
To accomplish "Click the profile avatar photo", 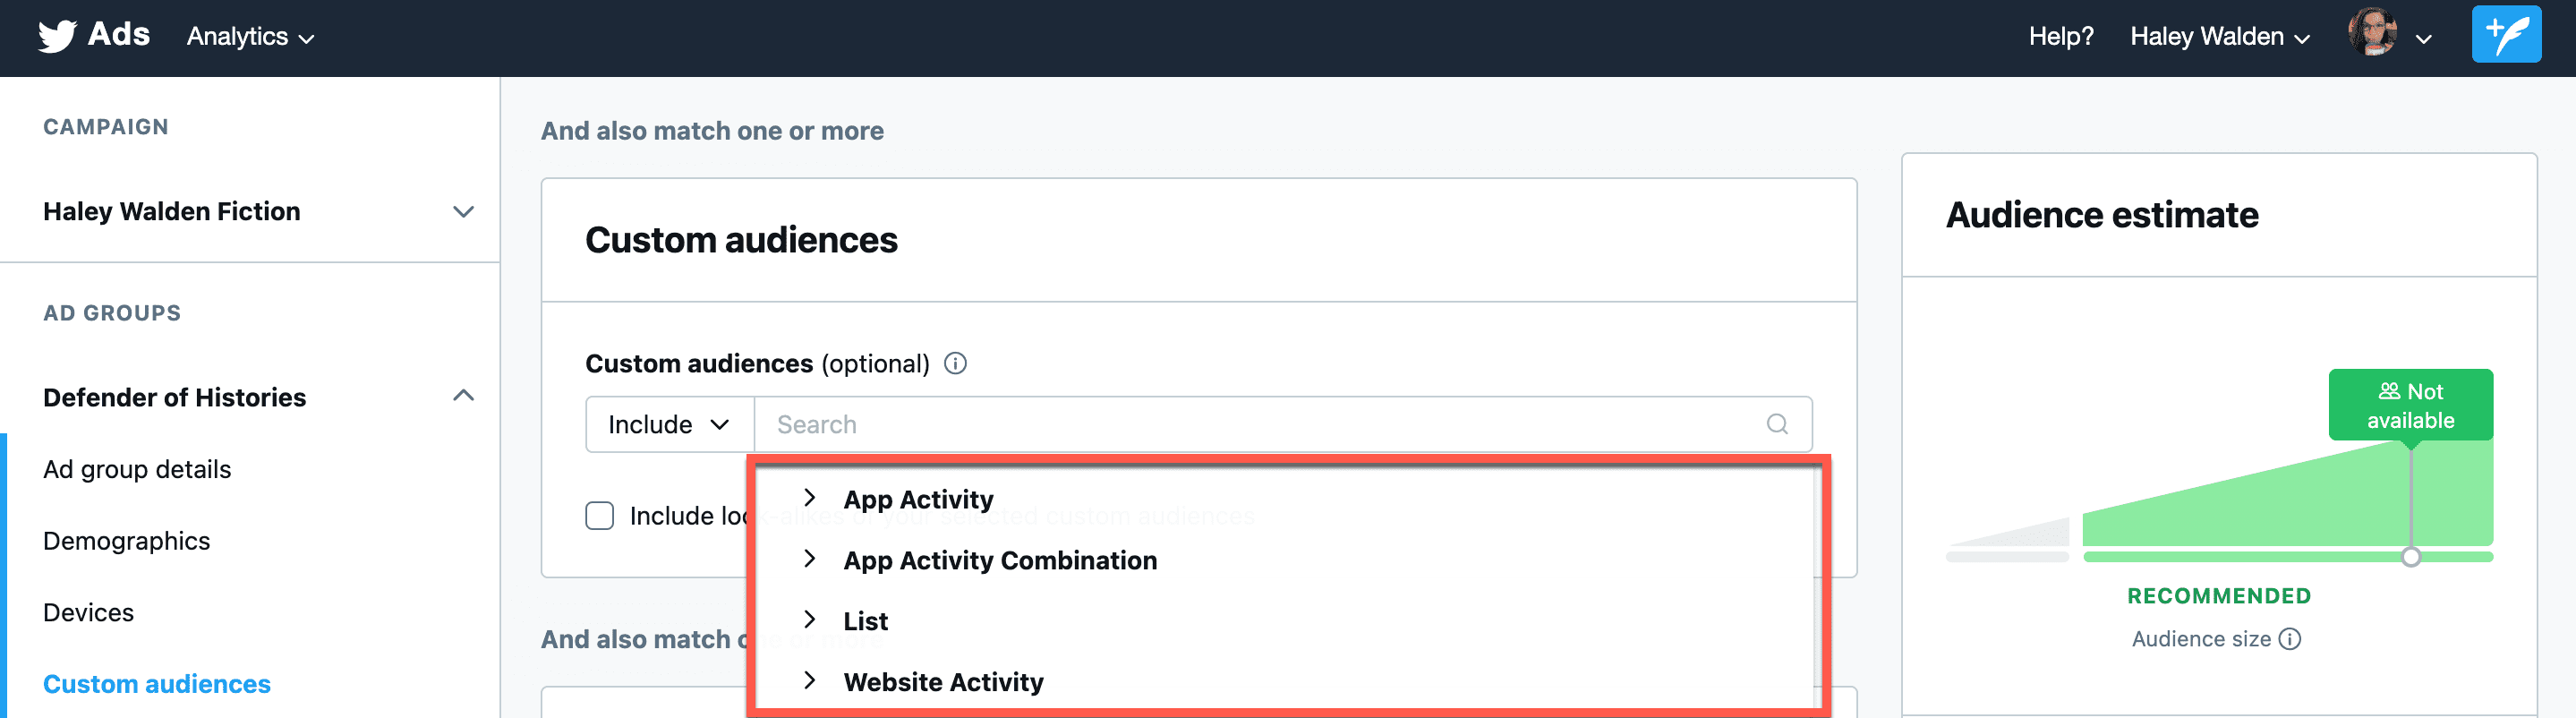I will (x=2372, y=33).
